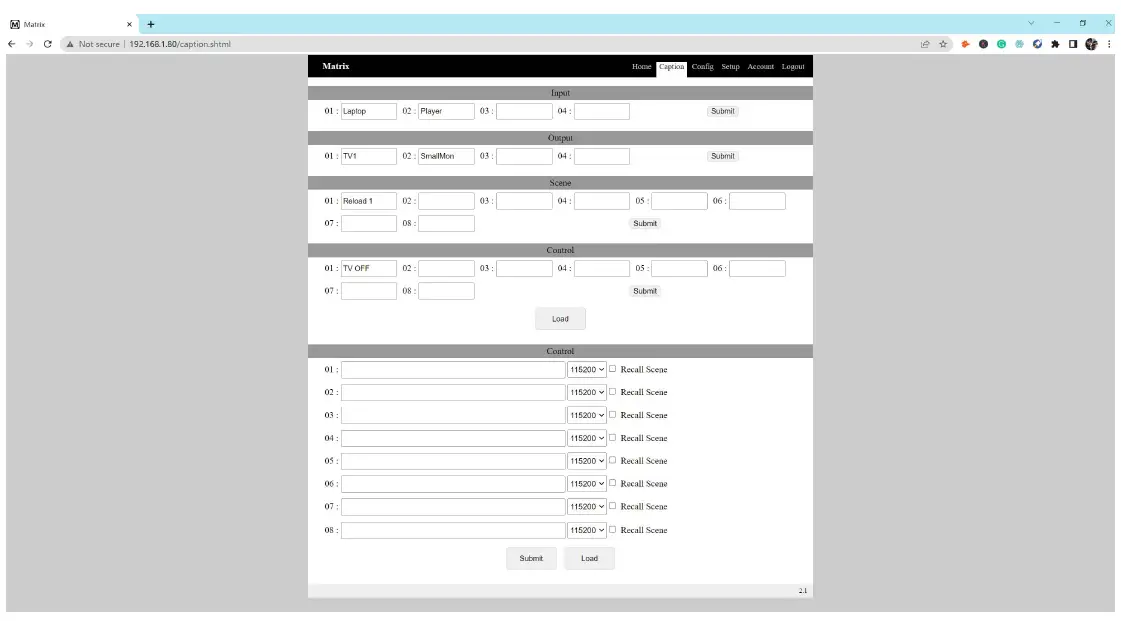The image size is (1121, 621).
Task: Enable Recall Scene for control 01
Action: point(613,369)
